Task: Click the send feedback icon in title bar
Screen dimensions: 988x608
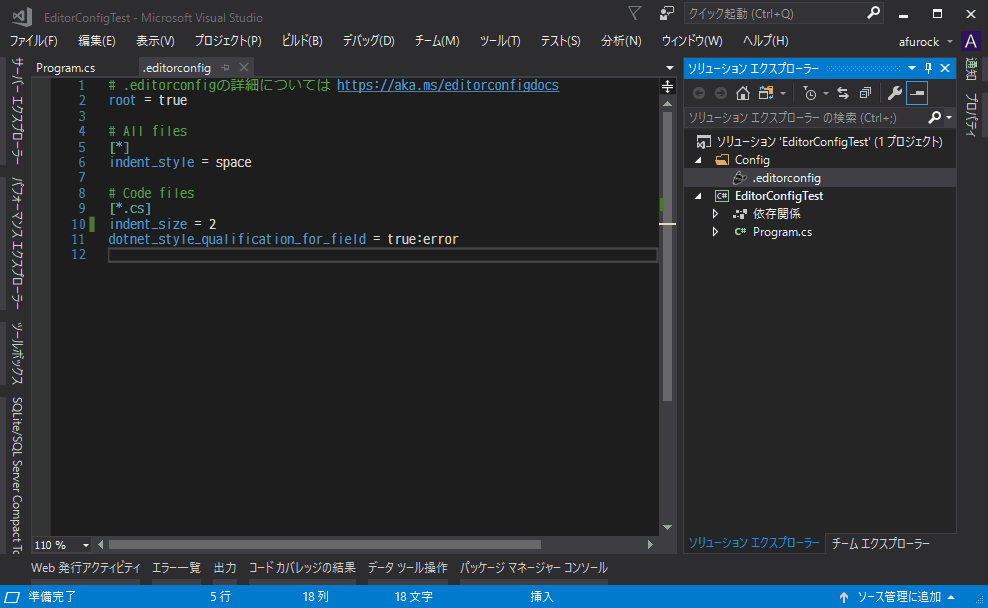Action: pyautogui.click(x=667, y=13)
